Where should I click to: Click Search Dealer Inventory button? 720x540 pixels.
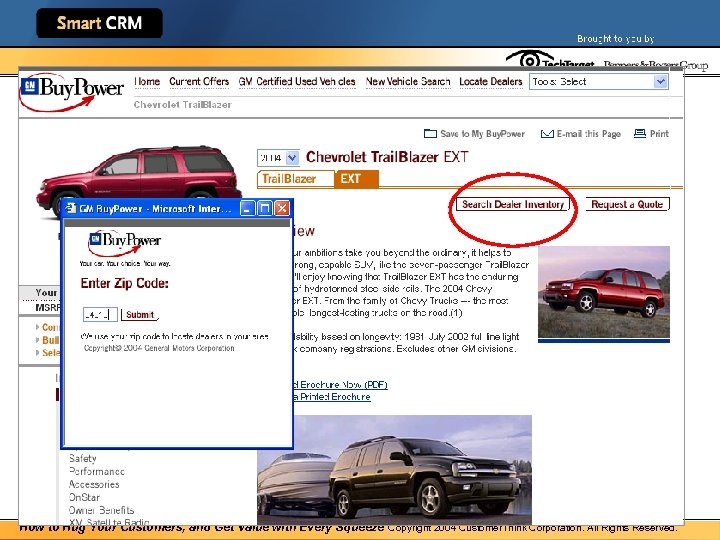click(513, 204)
